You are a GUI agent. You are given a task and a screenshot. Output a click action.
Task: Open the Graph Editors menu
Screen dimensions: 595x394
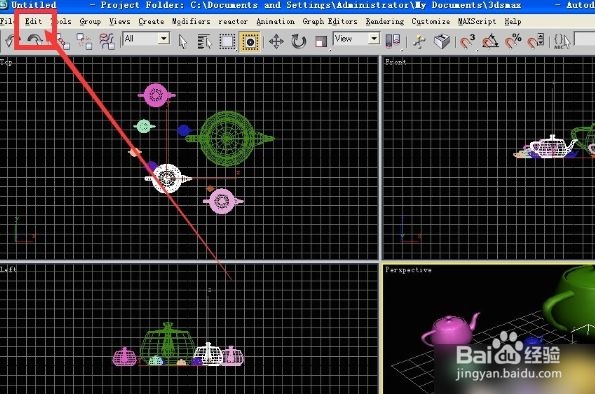(330, 22)
